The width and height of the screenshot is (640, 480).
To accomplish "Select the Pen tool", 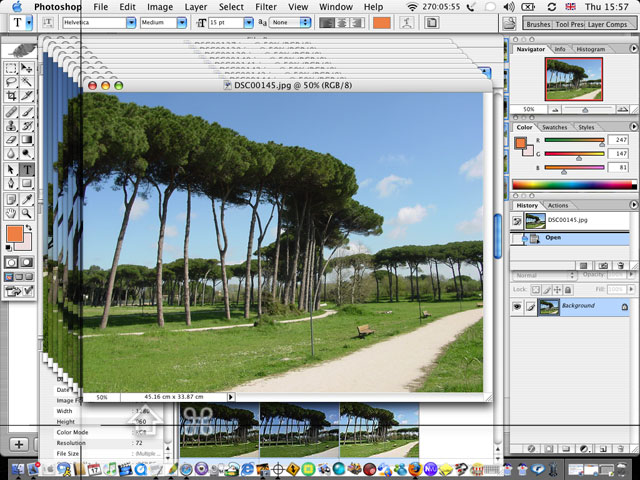I will (11, 183).
